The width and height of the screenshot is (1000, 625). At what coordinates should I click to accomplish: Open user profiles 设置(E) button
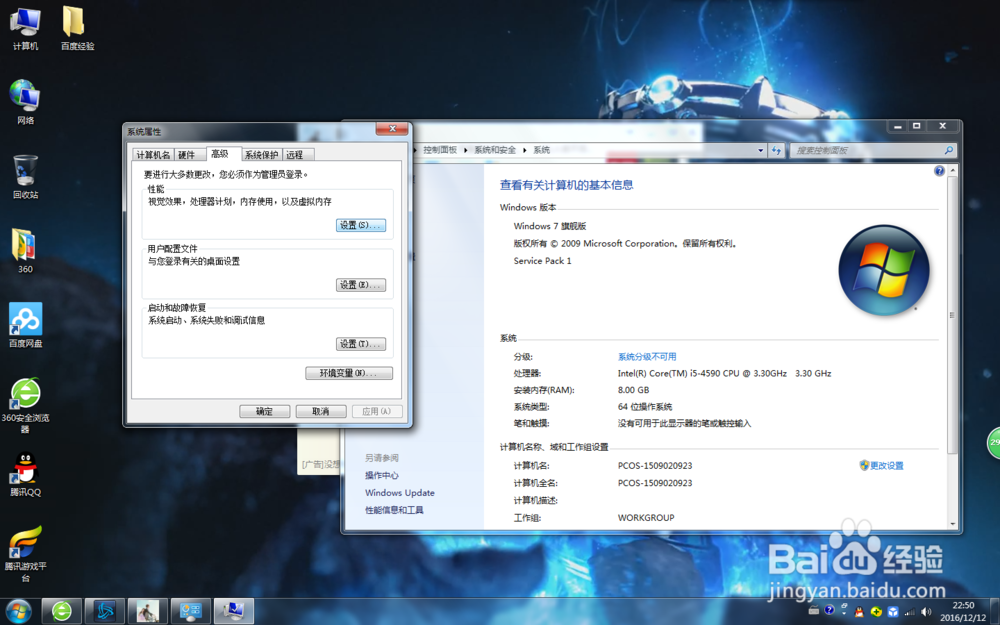click(361, 285)
